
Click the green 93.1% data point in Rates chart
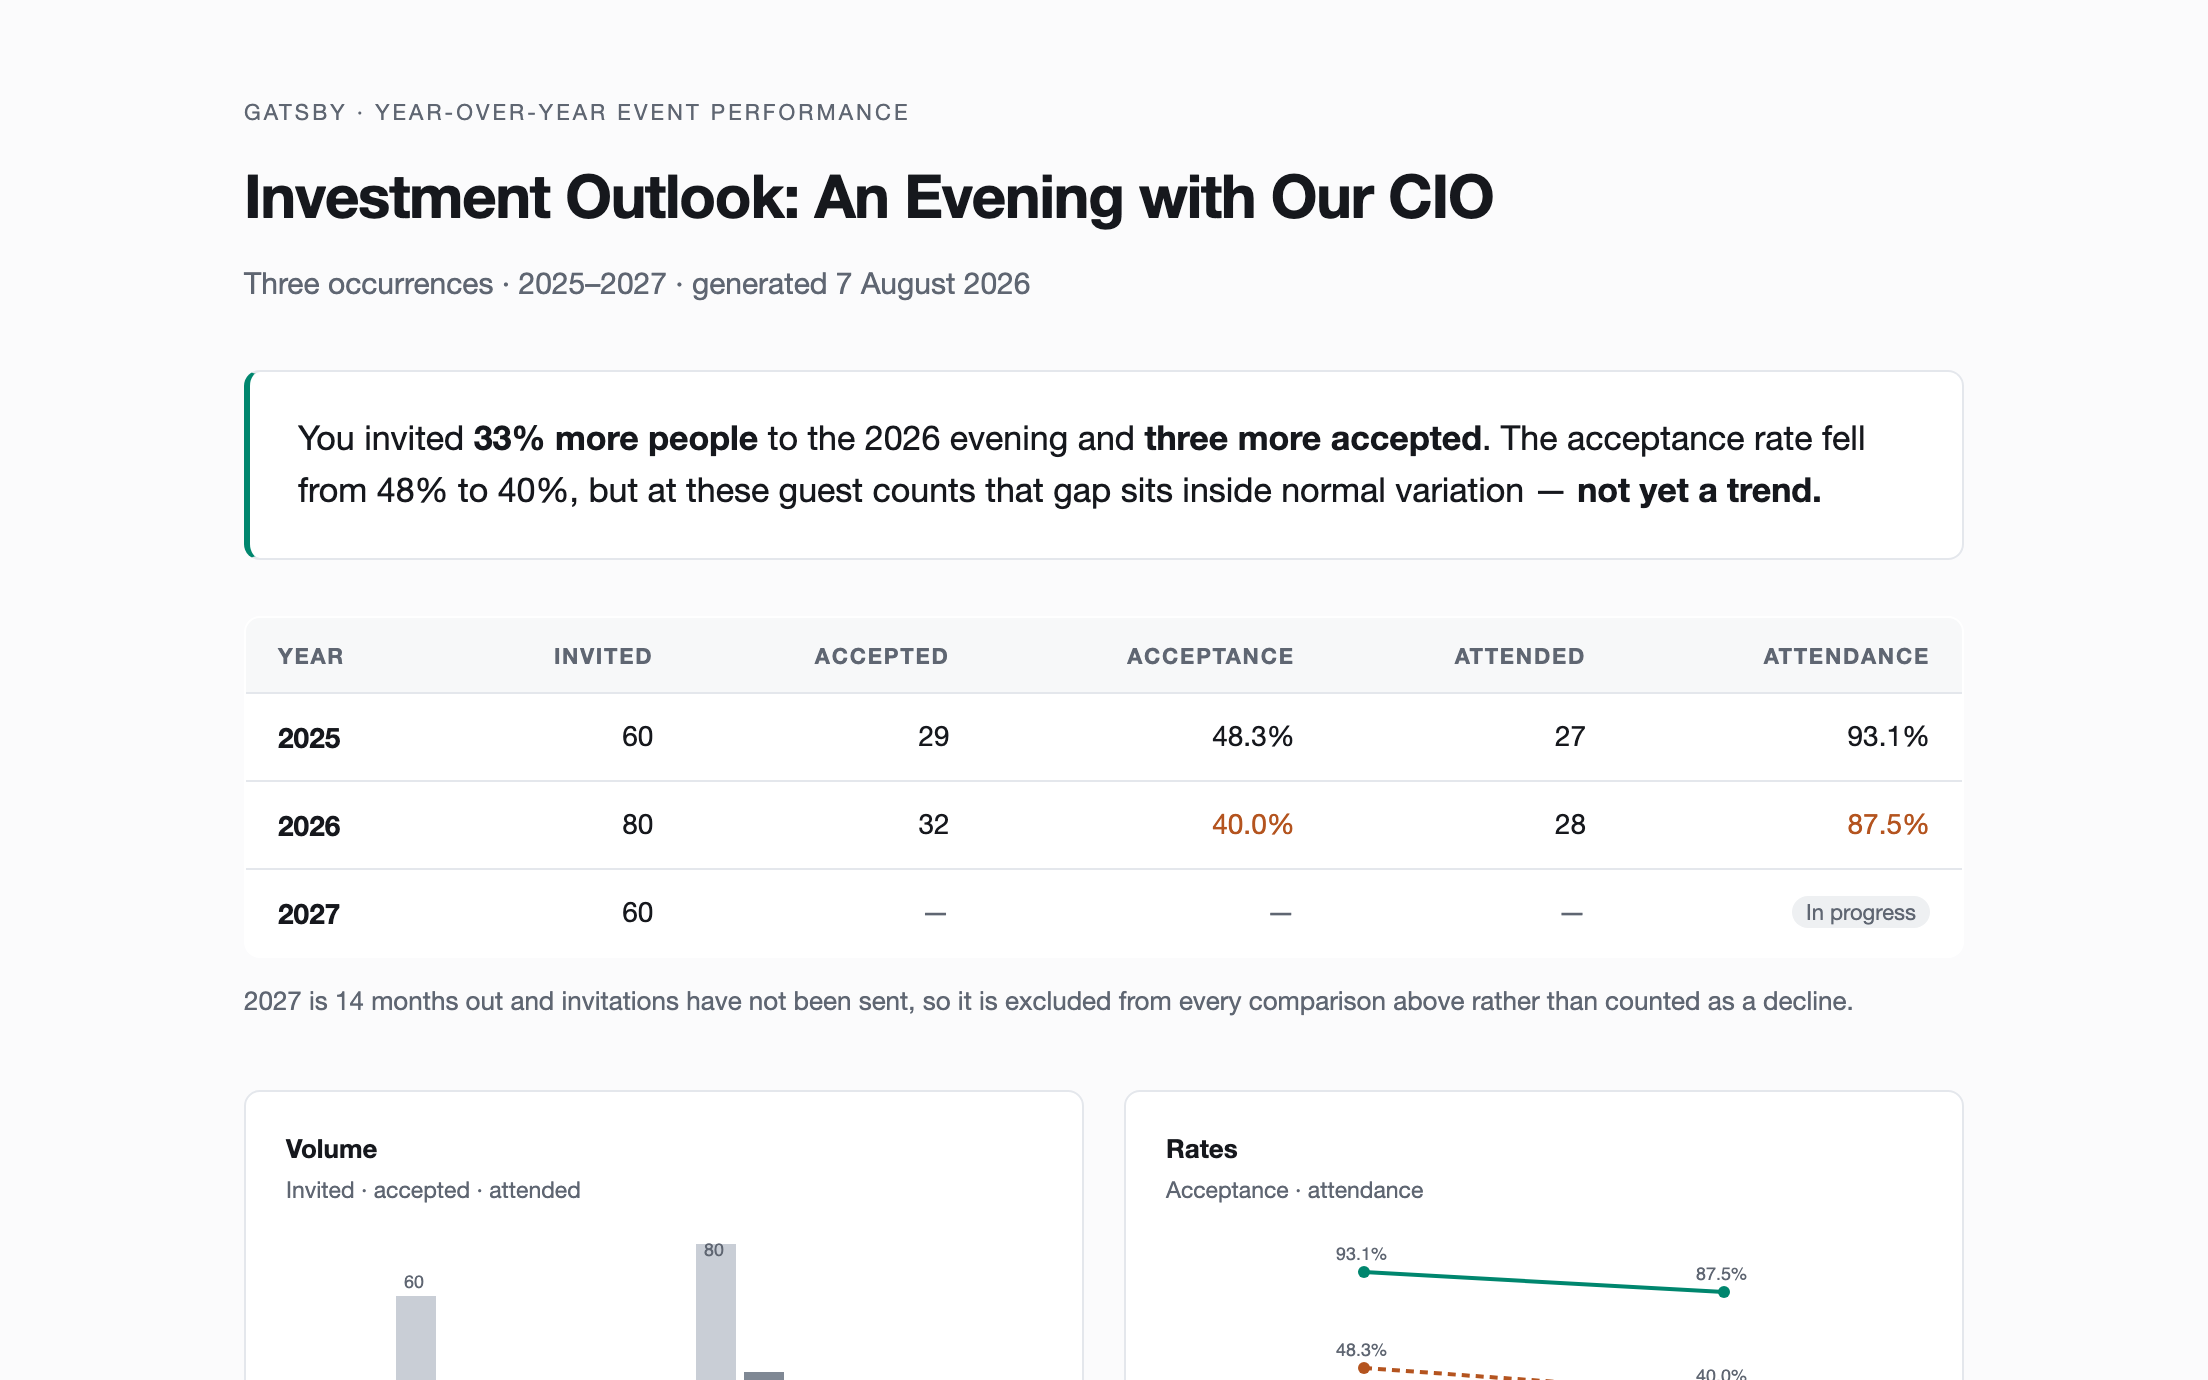point(1364,1272)
